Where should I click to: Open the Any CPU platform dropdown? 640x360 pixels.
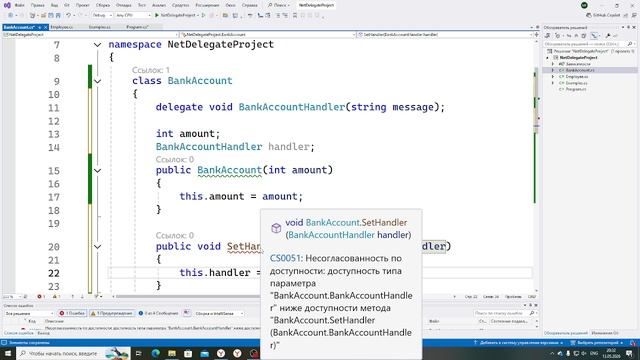click(x=133, y=15)
